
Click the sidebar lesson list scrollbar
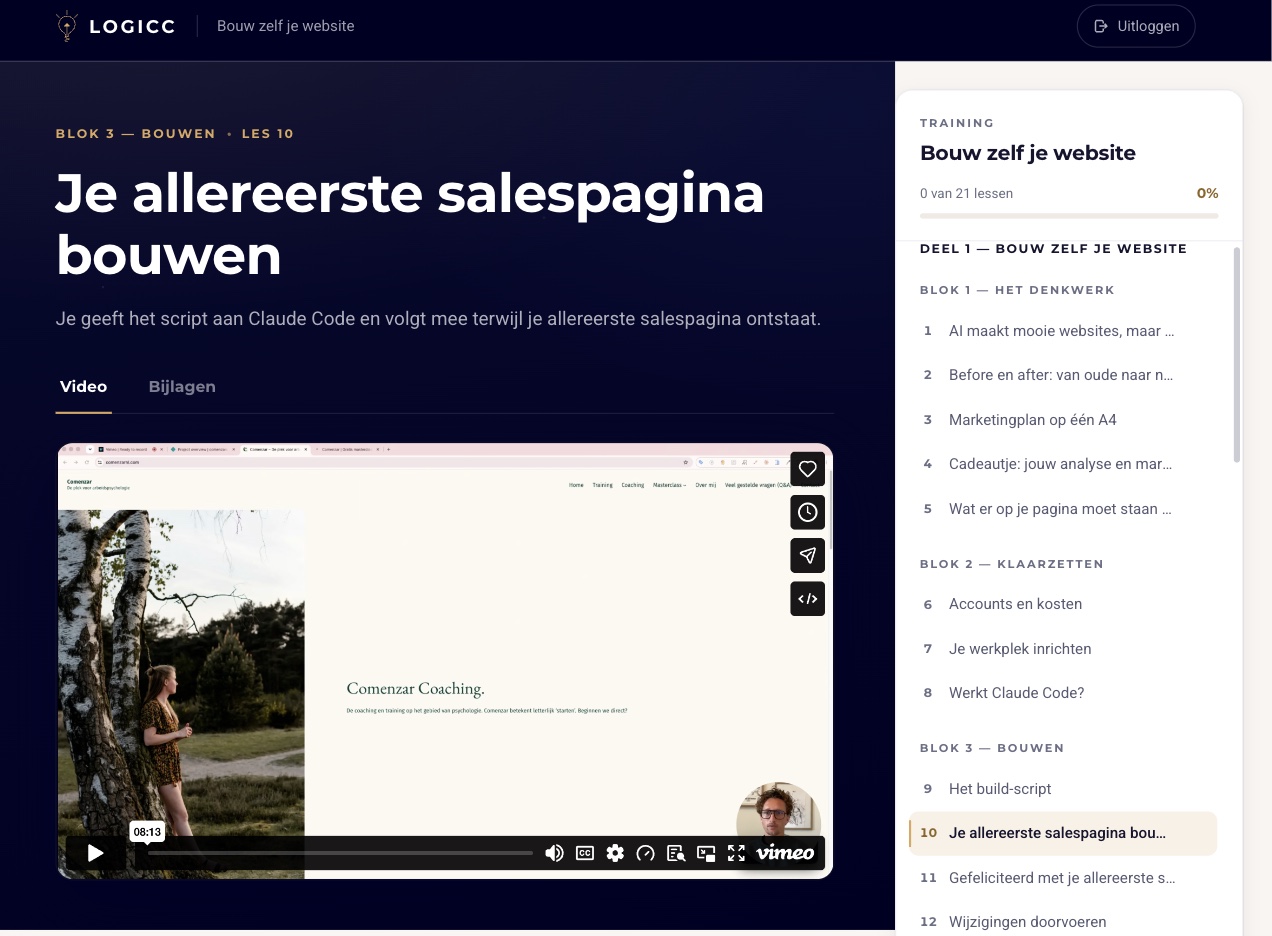coord(1237,355)
